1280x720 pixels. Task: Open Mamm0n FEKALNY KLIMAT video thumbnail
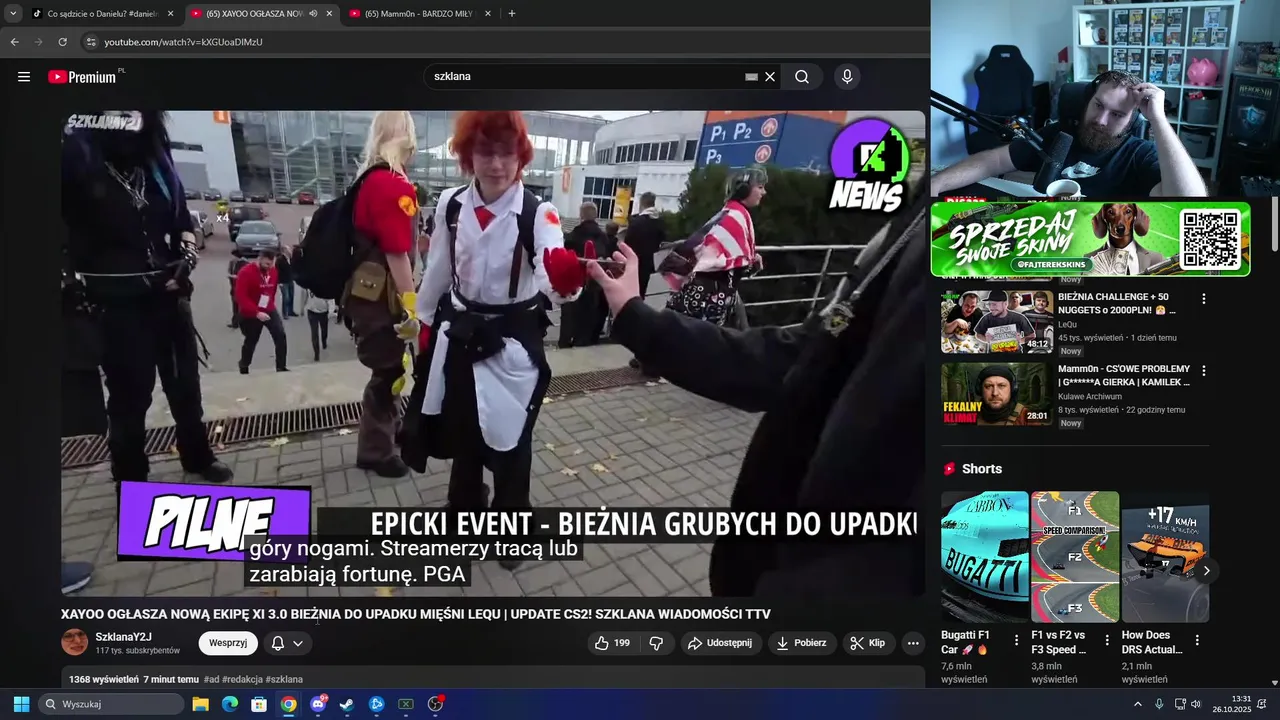point(997,394)
